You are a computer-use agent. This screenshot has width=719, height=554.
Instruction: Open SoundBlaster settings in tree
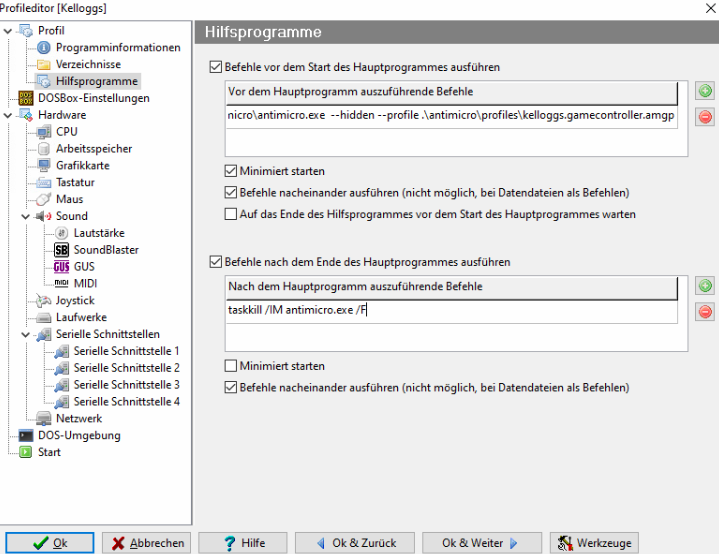105,250
